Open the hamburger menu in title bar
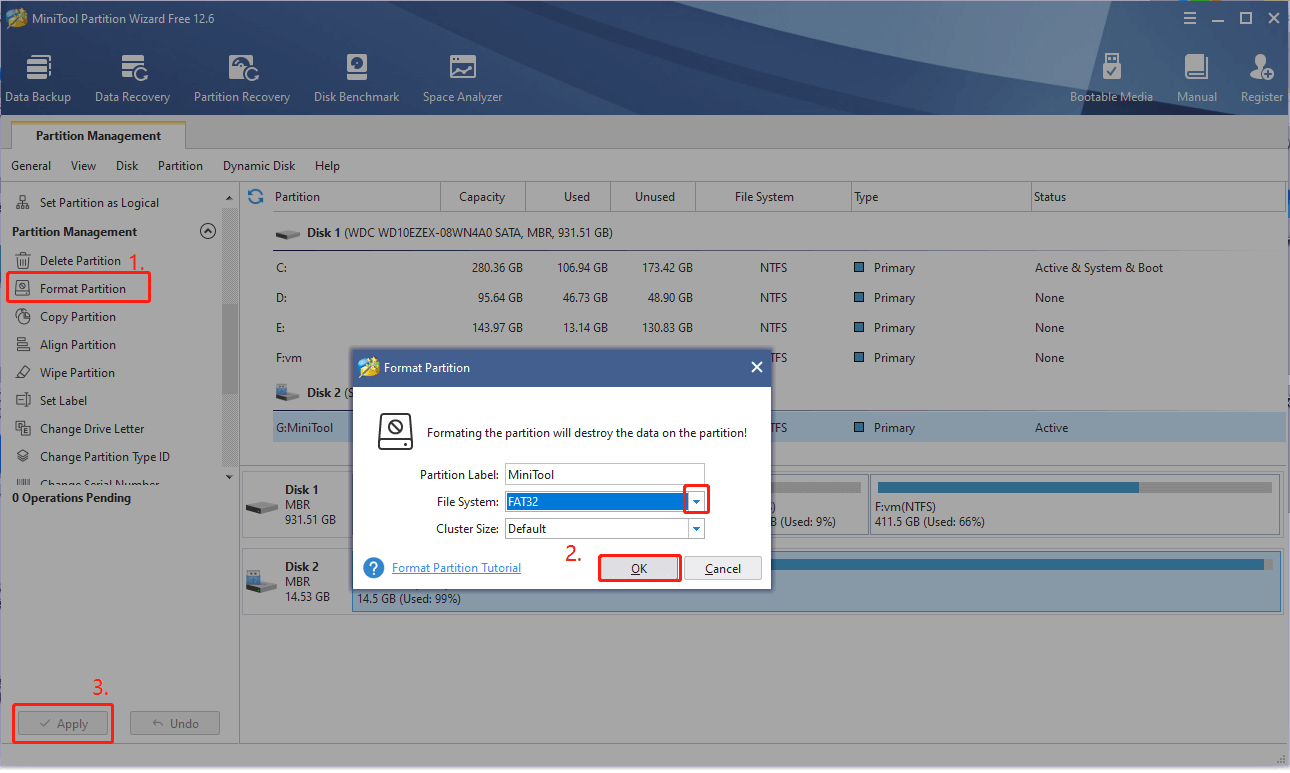 pyautogui.click(x=1190, y=18)
